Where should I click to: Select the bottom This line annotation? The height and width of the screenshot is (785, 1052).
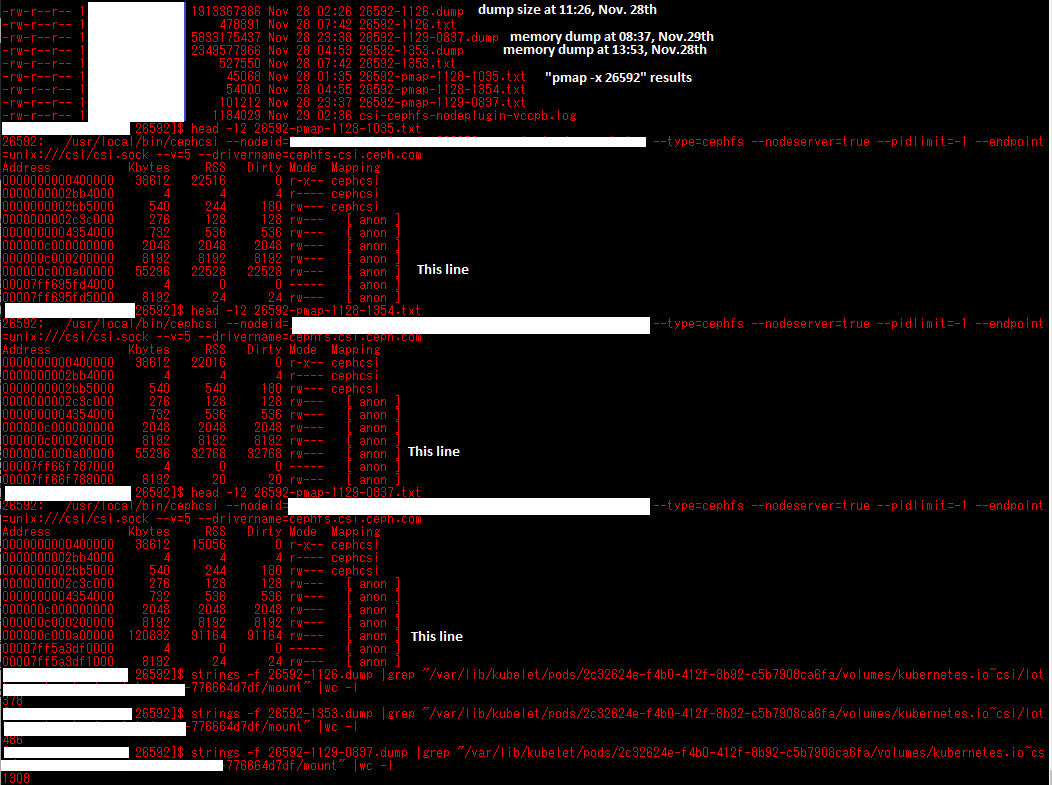pyautogui.click(x=436, y=637)
